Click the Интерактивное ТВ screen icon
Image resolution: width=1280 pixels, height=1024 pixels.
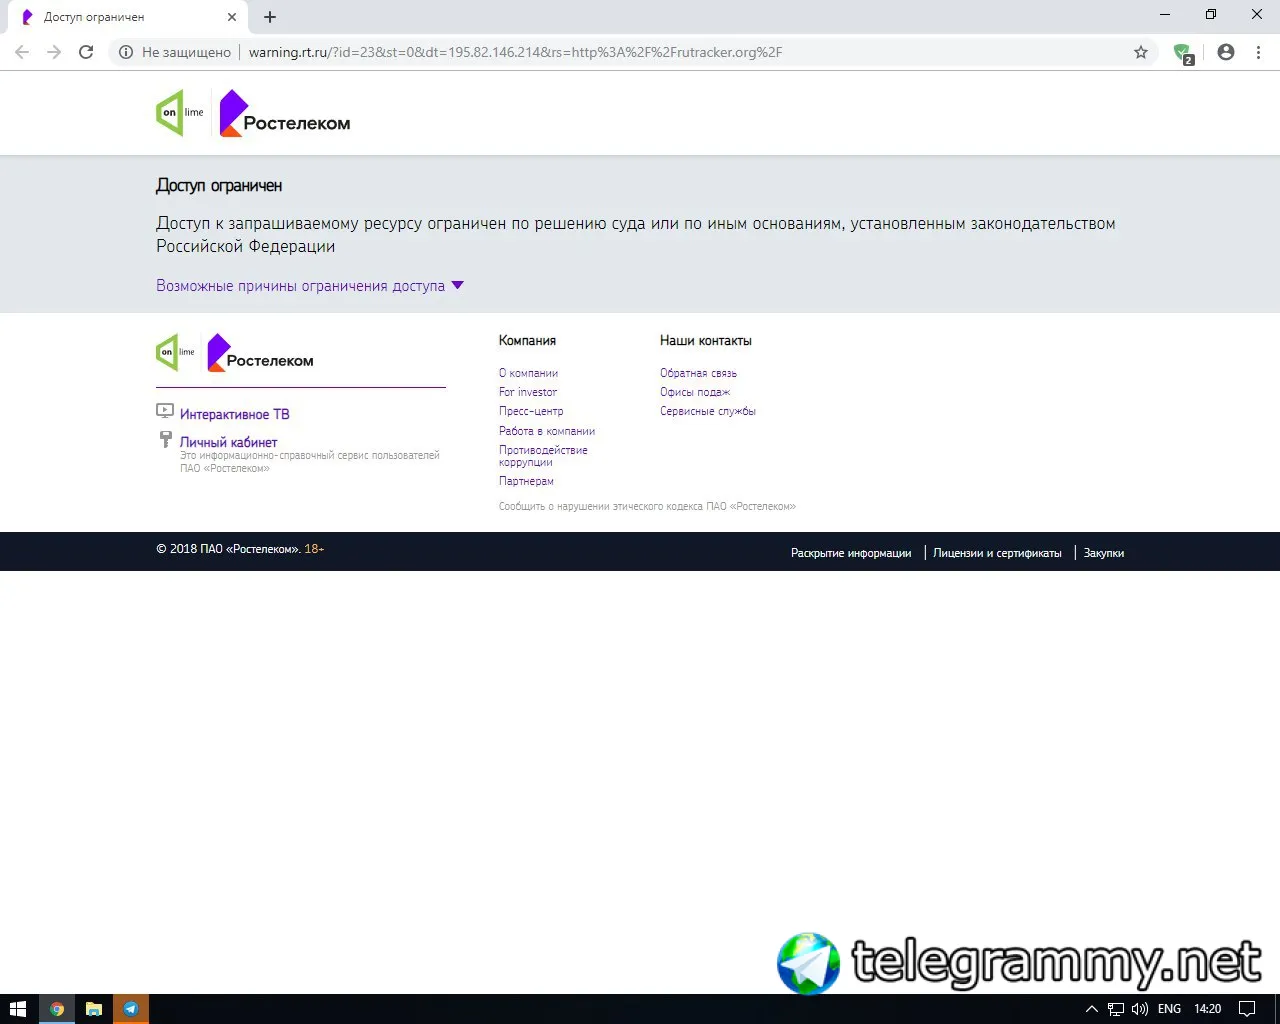tap(165, 411)
